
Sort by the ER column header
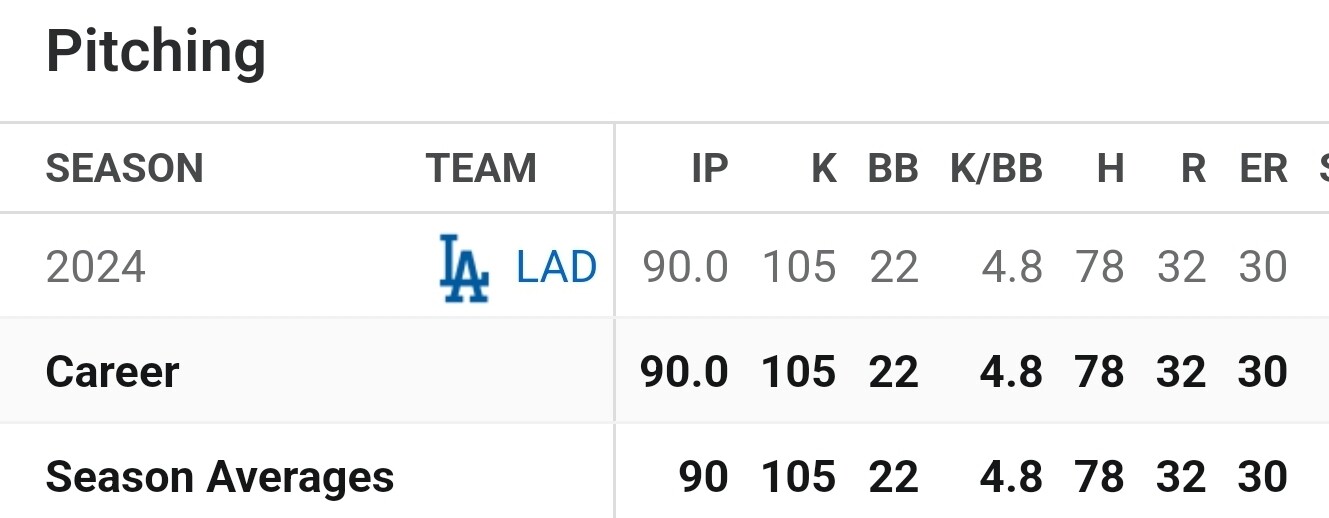tap(1263, 168)
